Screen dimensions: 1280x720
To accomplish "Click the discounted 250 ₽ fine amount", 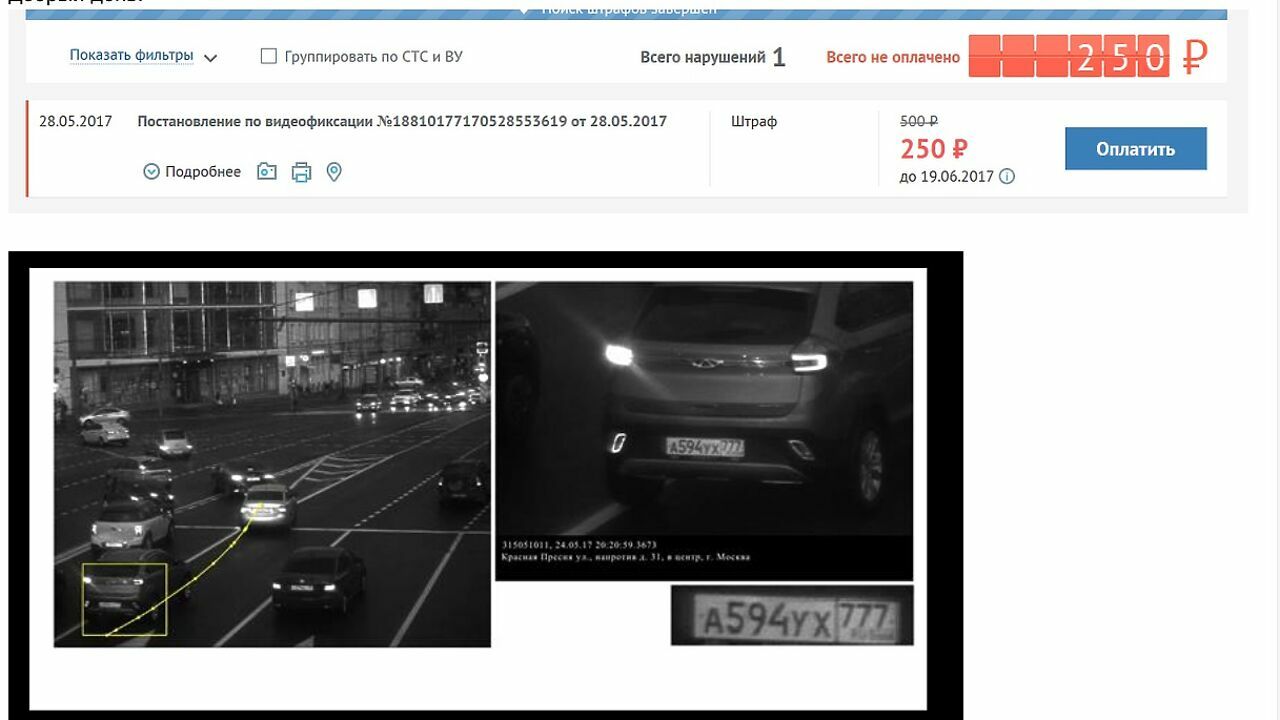I will click(x=933, y=149).
